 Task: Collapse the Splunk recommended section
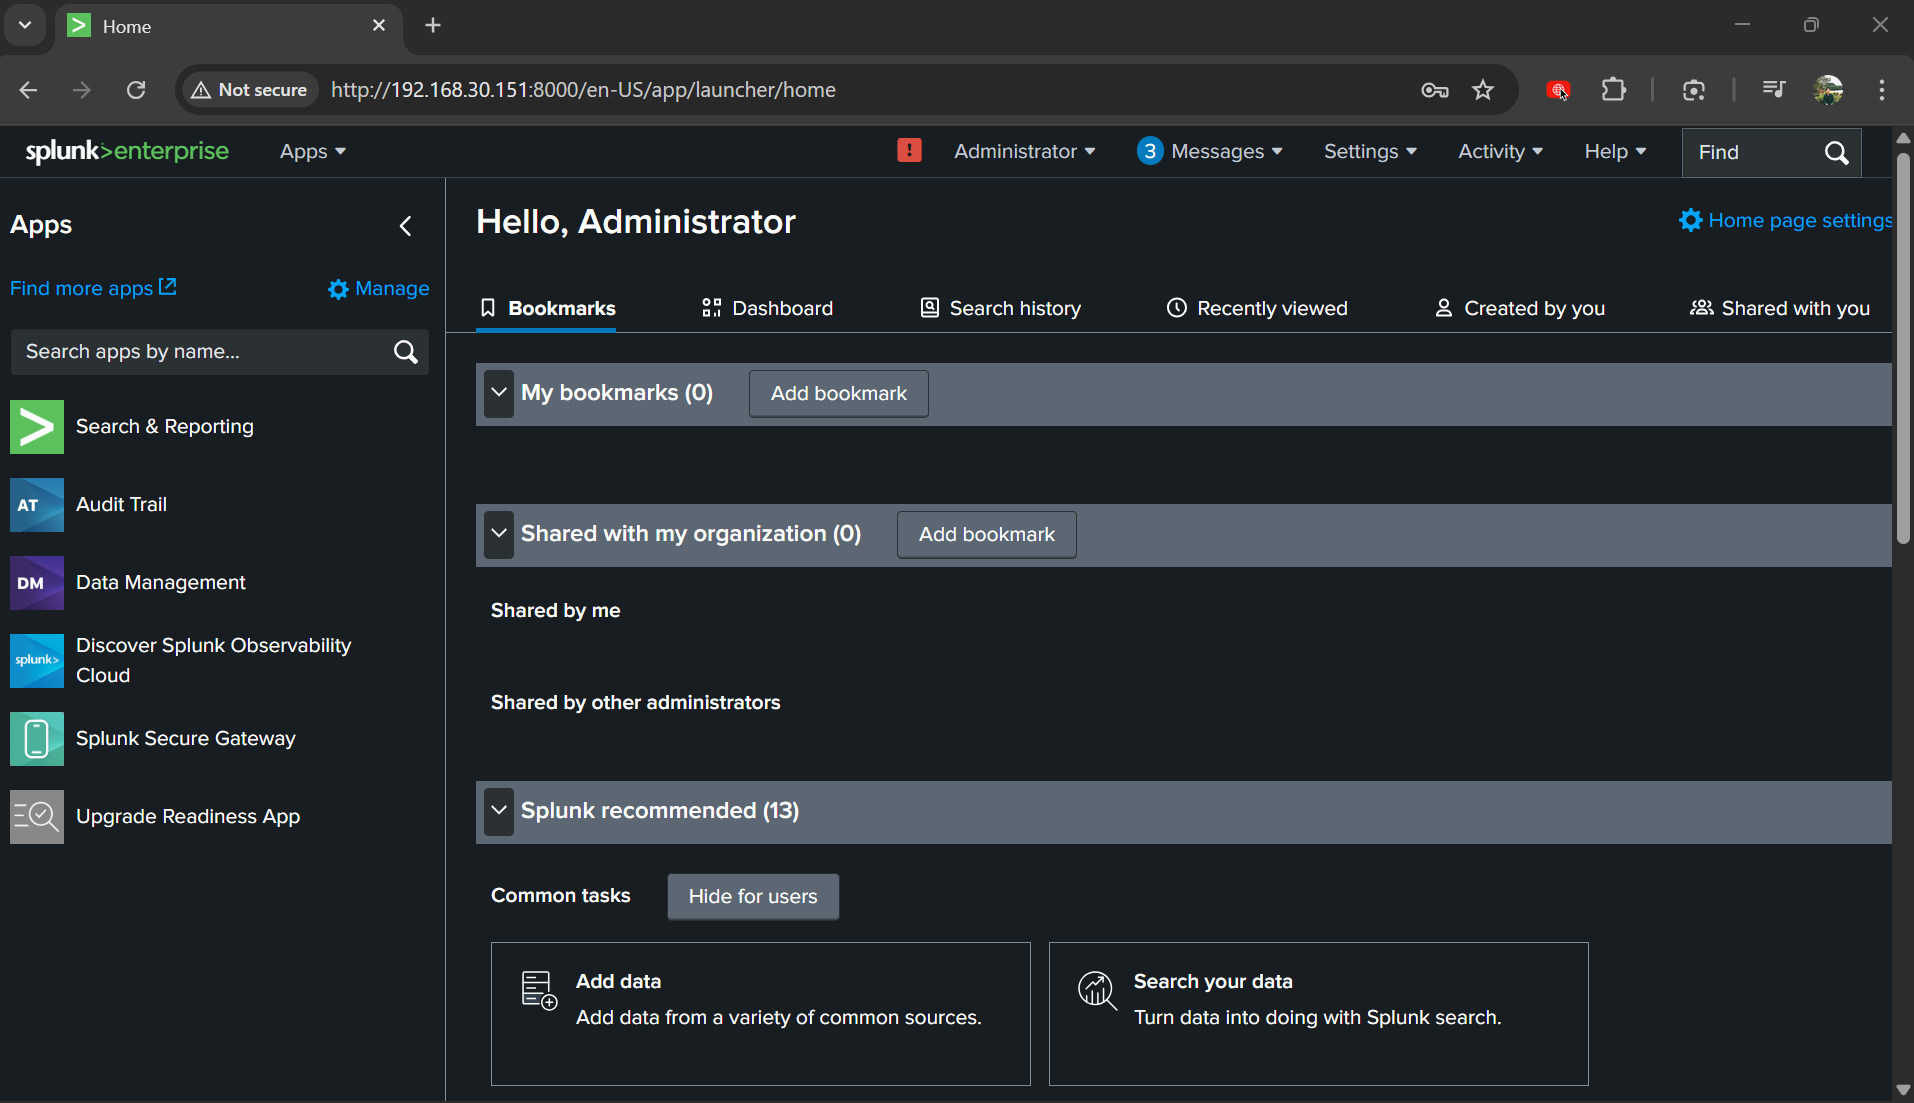pos(499,811)
